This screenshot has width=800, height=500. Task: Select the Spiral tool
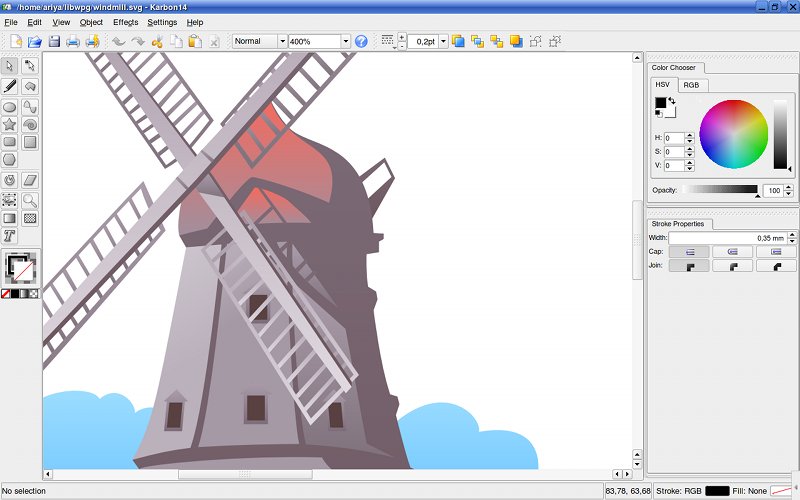coord(30,125)
